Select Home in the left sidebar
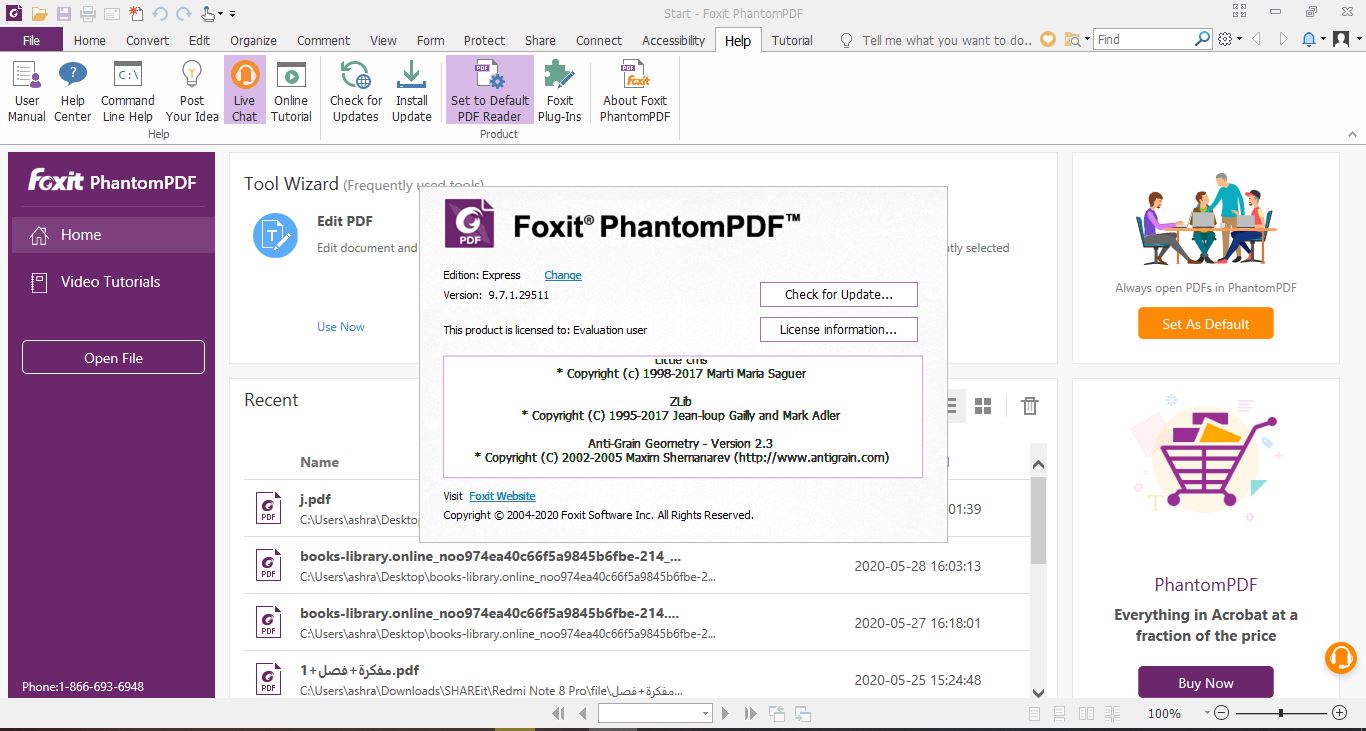The height and width of the screenshot is (731, 1366). [x=112, y=235]
